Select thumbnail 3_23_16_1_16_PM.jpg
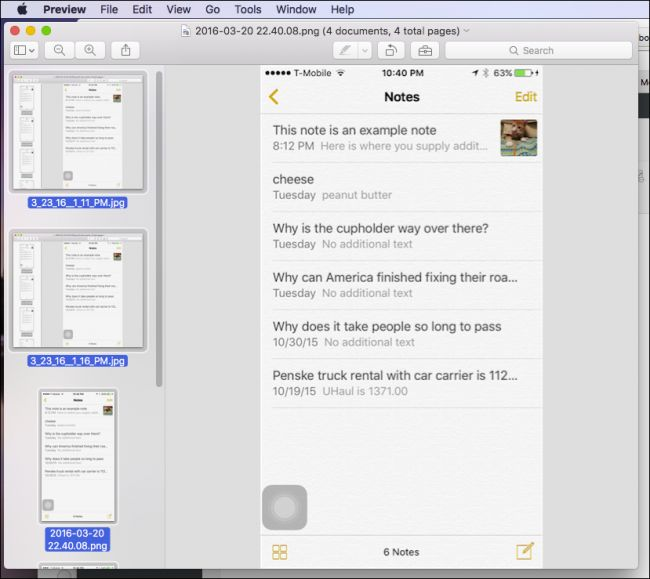Viewport: 650px width, 579px height. coord(78,290)
